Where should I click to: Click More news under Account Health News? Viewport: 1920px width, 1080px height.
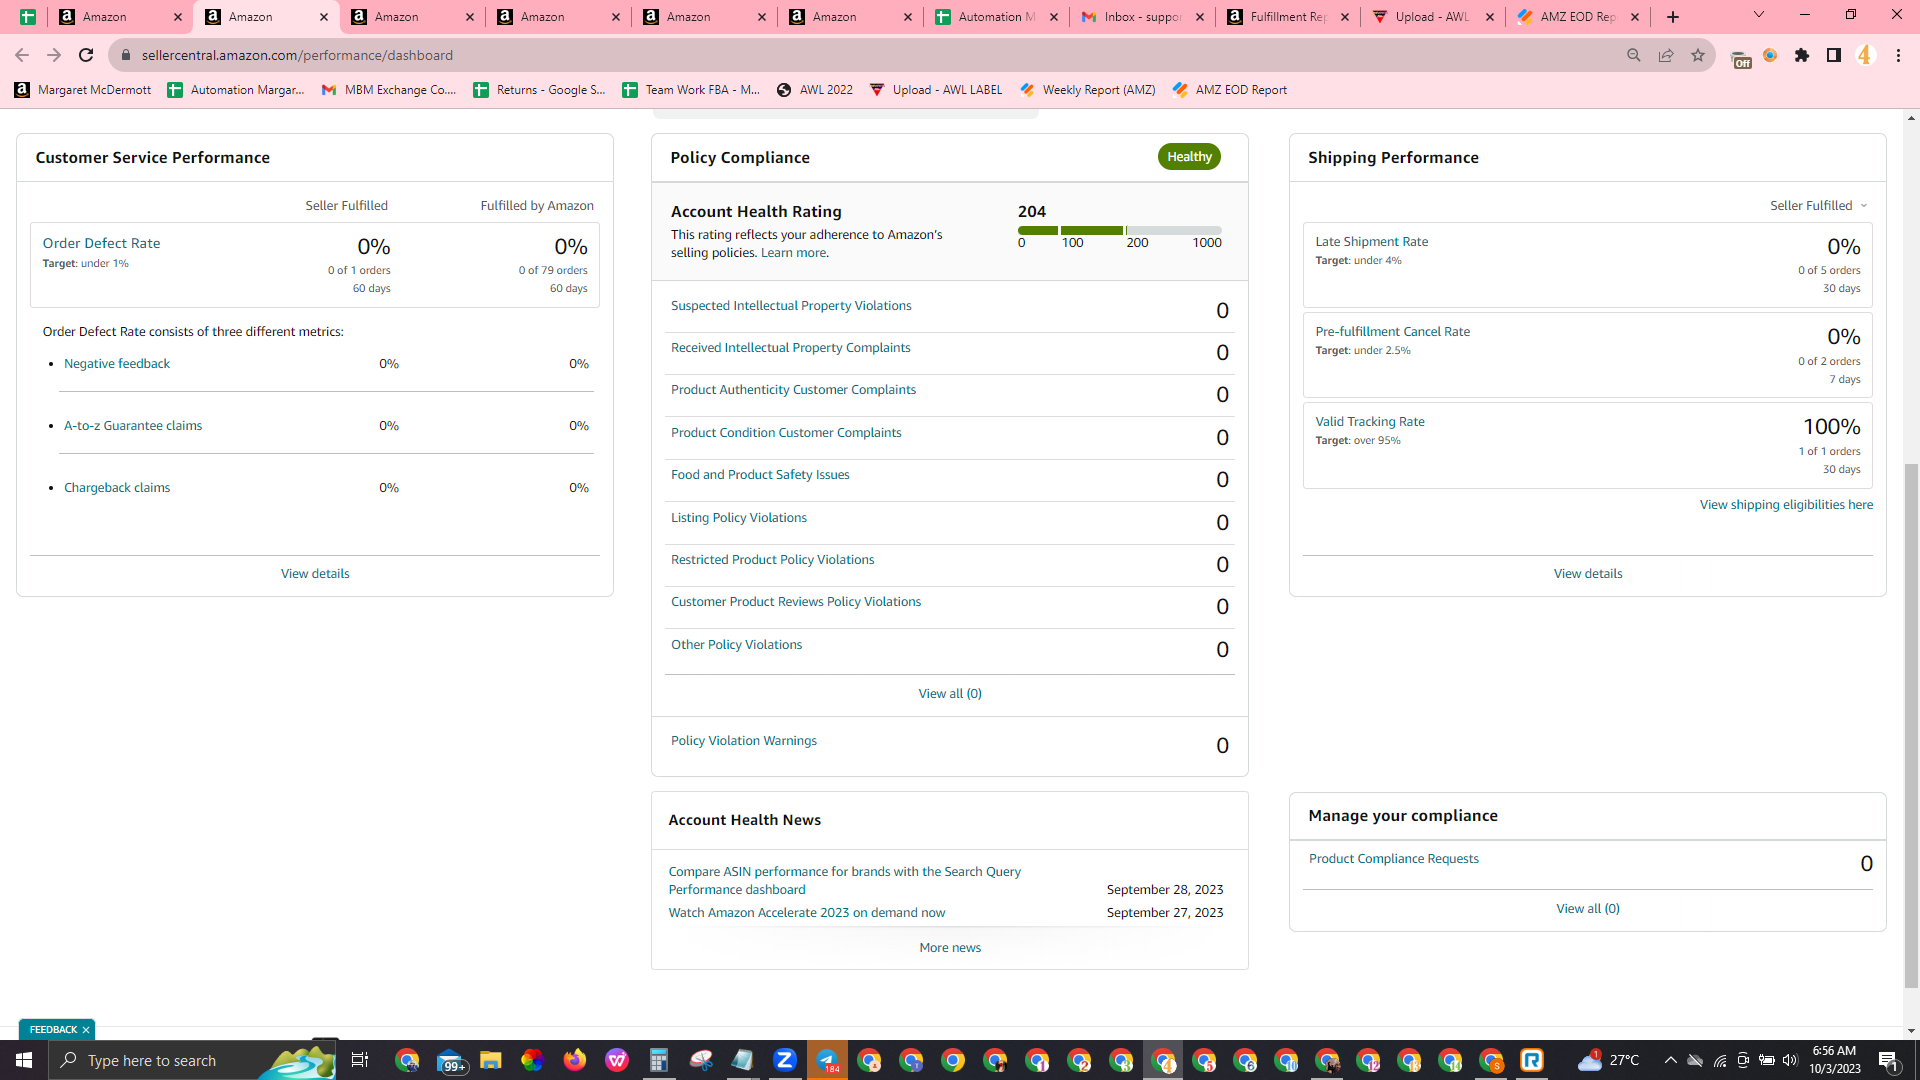click(x=950, y=947)
